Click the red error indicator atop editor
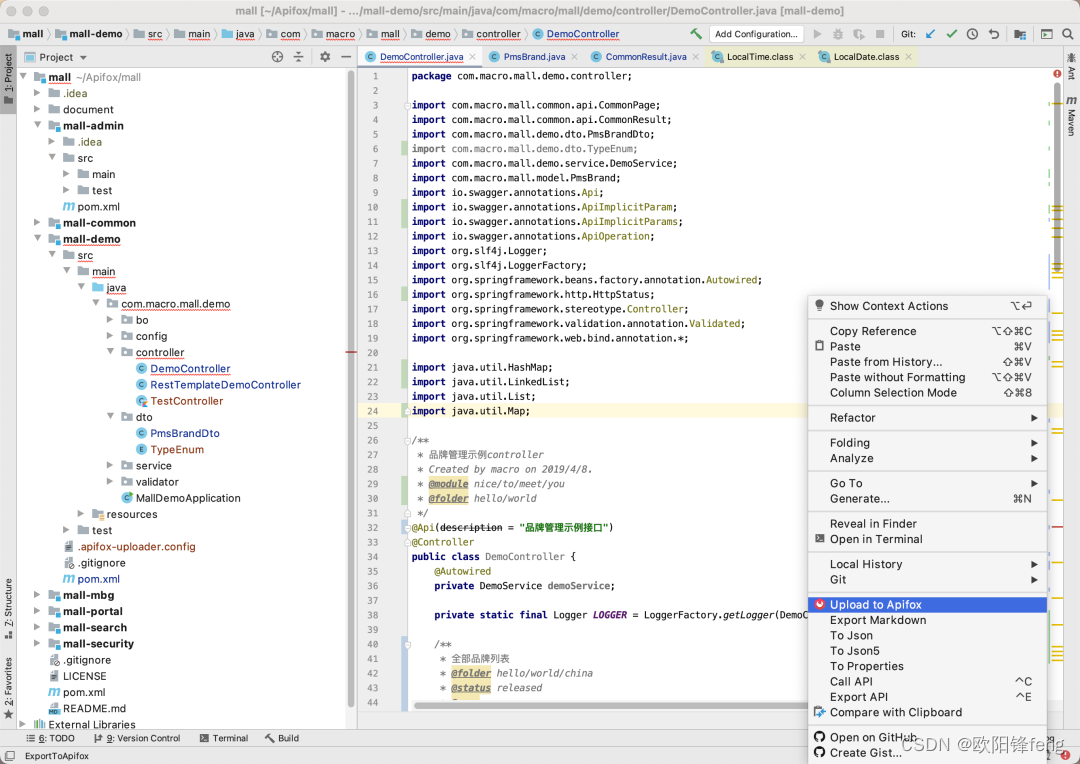The height and width of the screenshot is (764, 1080). (1057, 74)
